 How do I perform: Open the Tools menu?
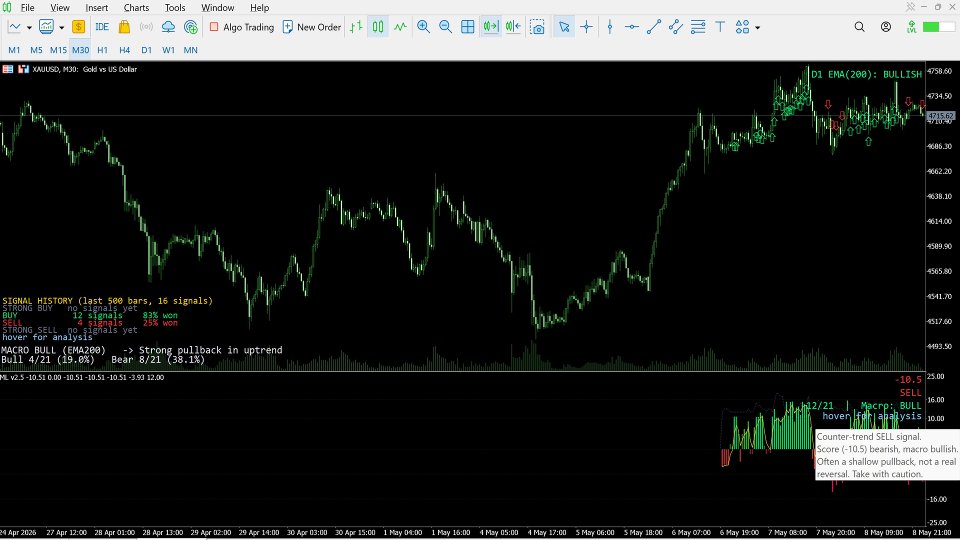(x=175, y=8)
